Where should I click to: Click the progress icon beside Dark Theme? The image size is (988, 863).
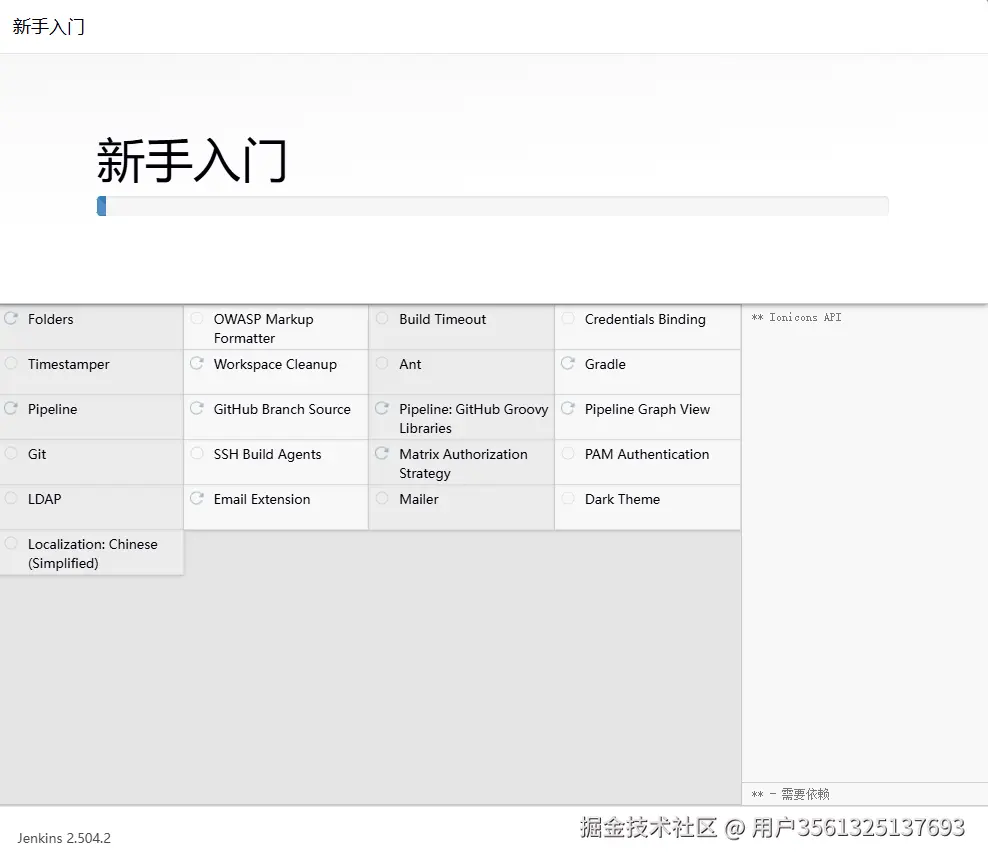pos(568,499)
